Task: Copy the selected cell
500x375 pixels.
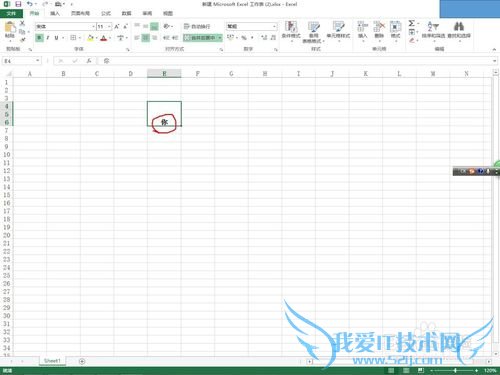Action: 22,32
